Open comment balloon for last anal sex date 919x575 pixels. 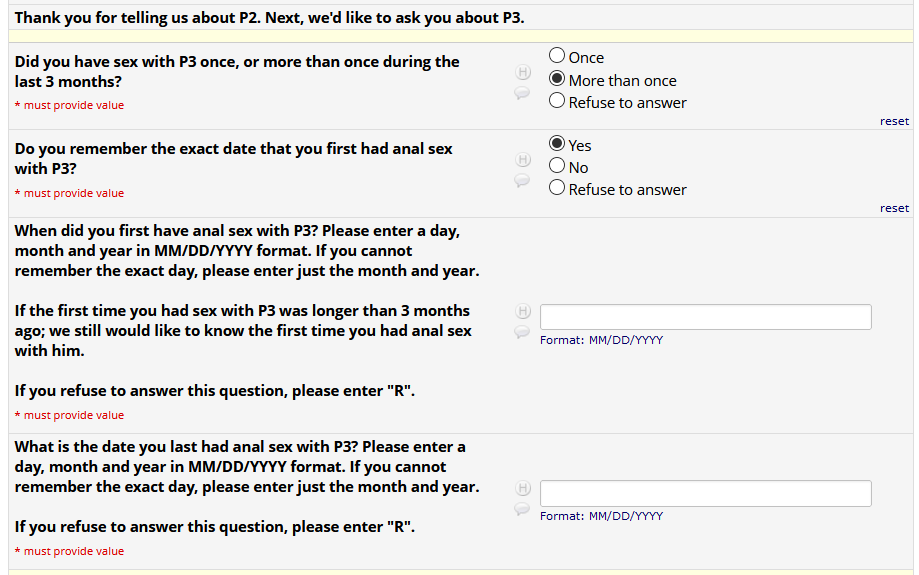point(521,509)
